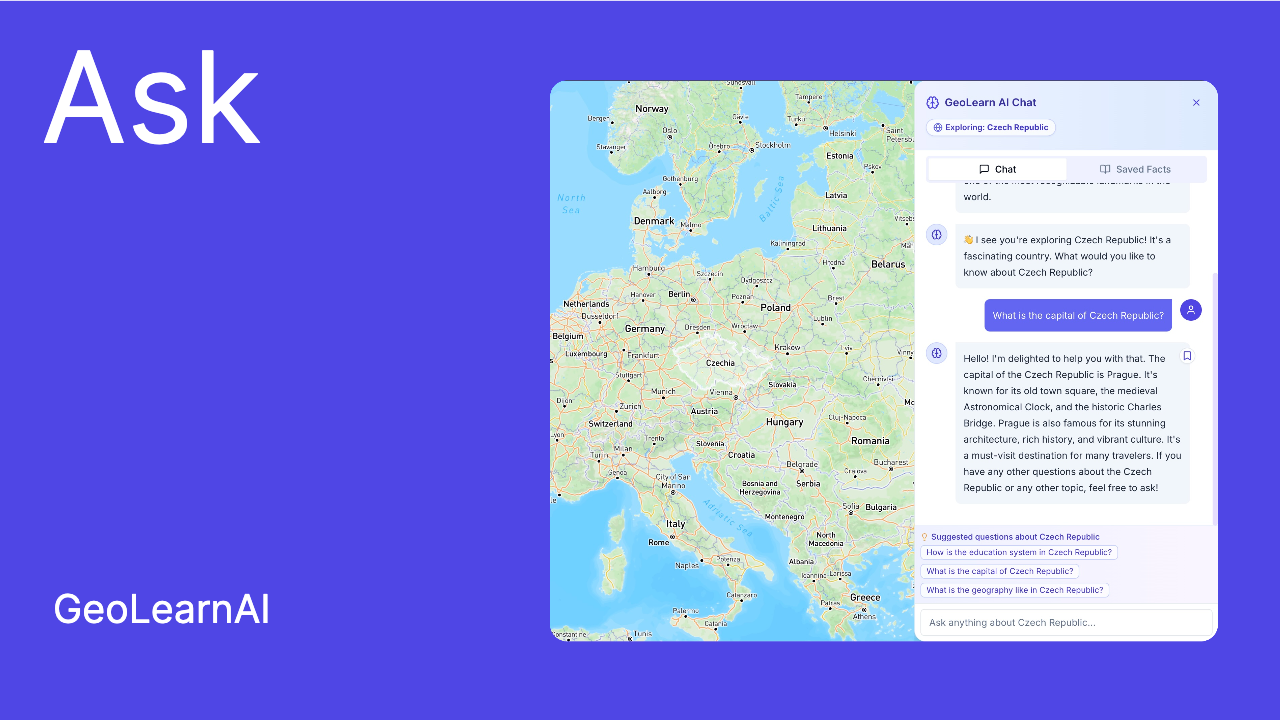The height and width of the screenshot is (720, 1280).
Task: Click the sent message bubble about the capital
Action: click(1078, 315)
